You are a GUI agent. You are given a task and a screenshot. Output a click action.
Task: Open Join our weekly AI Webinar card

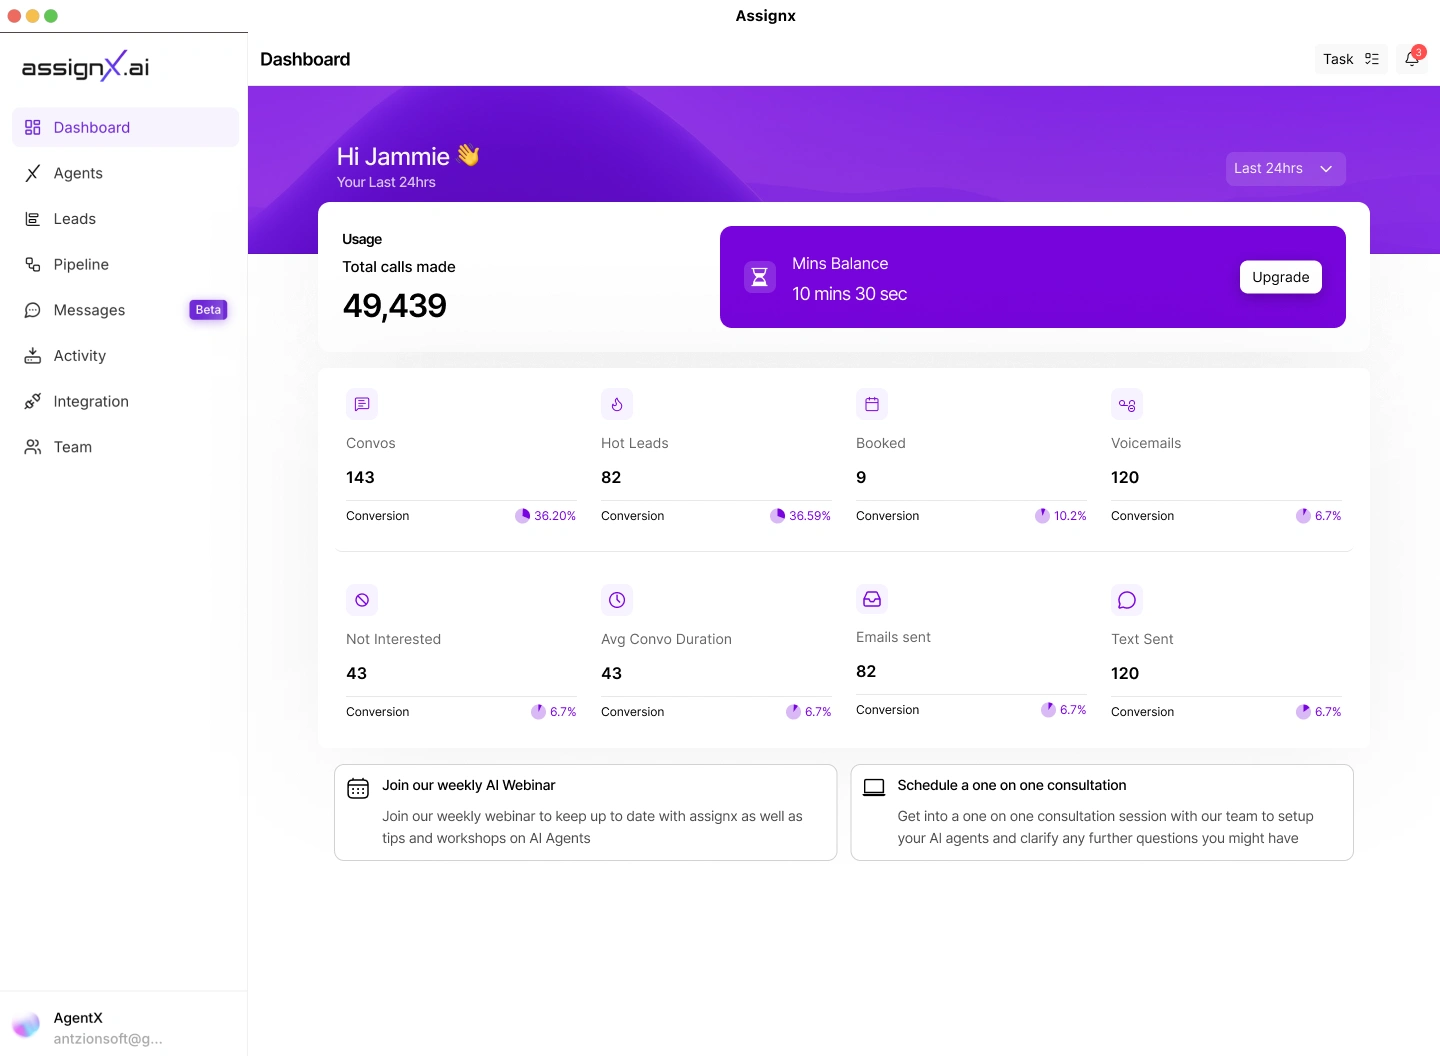[x=586, y=812]
